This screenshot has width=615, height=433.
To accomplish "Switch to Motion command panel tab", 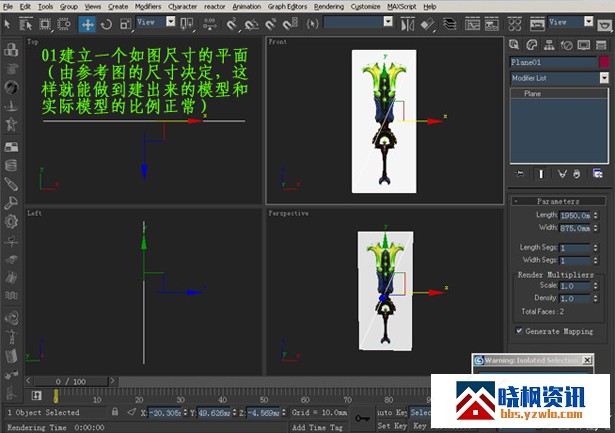I will pos(566,45).
